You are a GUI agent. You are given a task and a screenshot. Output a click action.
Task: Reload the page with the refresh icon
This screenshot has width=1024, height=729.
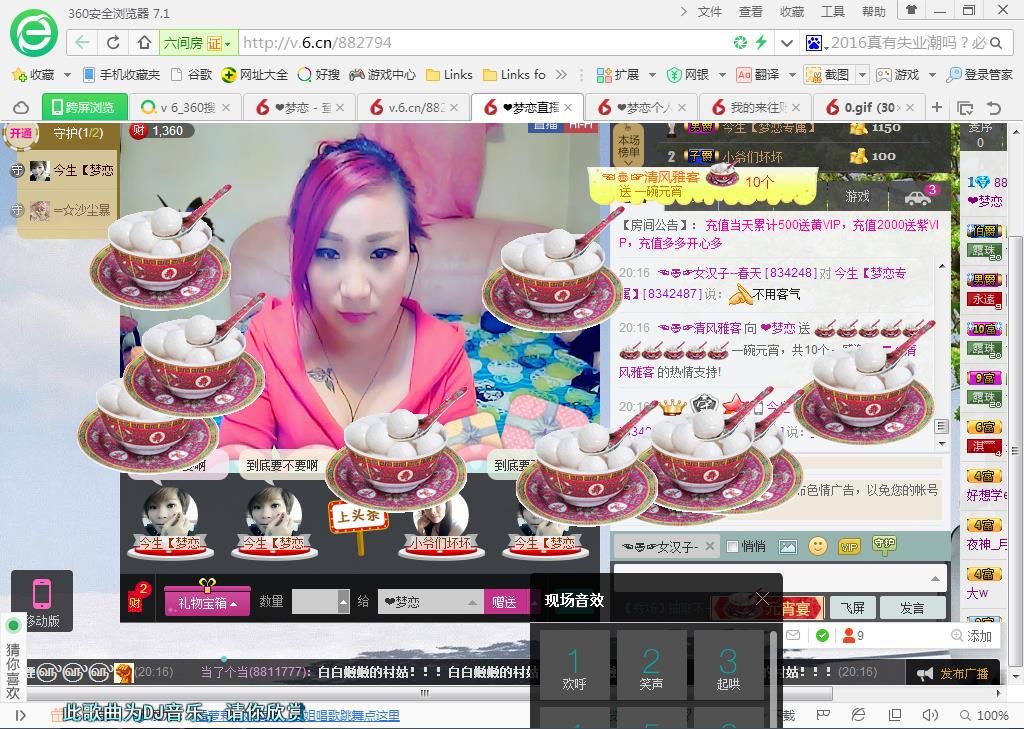(113, 42)
